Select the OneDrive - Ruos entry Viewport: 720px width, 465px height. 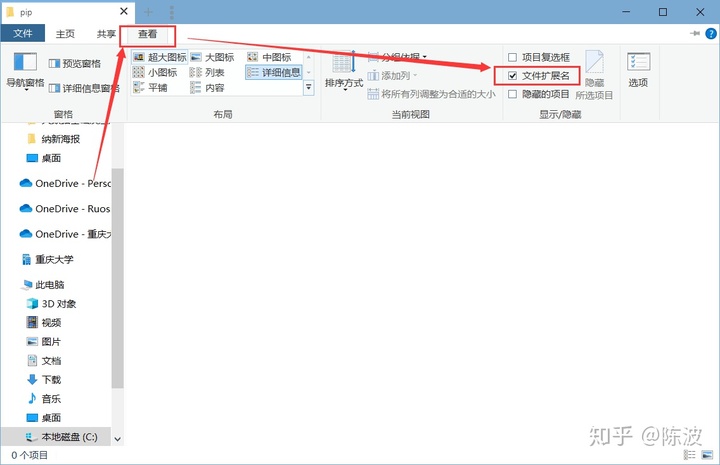coord(65,208)
